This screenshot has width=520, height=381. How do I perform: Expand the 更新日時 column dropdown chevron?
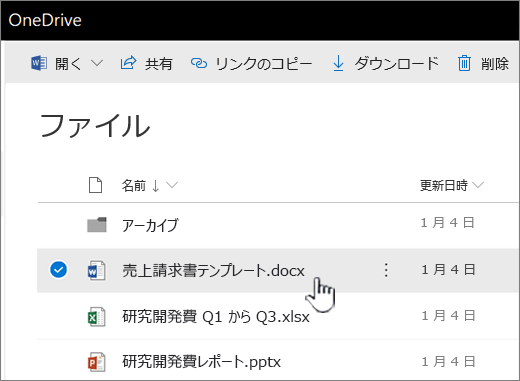pyautogui.click(x=478, y=185)
